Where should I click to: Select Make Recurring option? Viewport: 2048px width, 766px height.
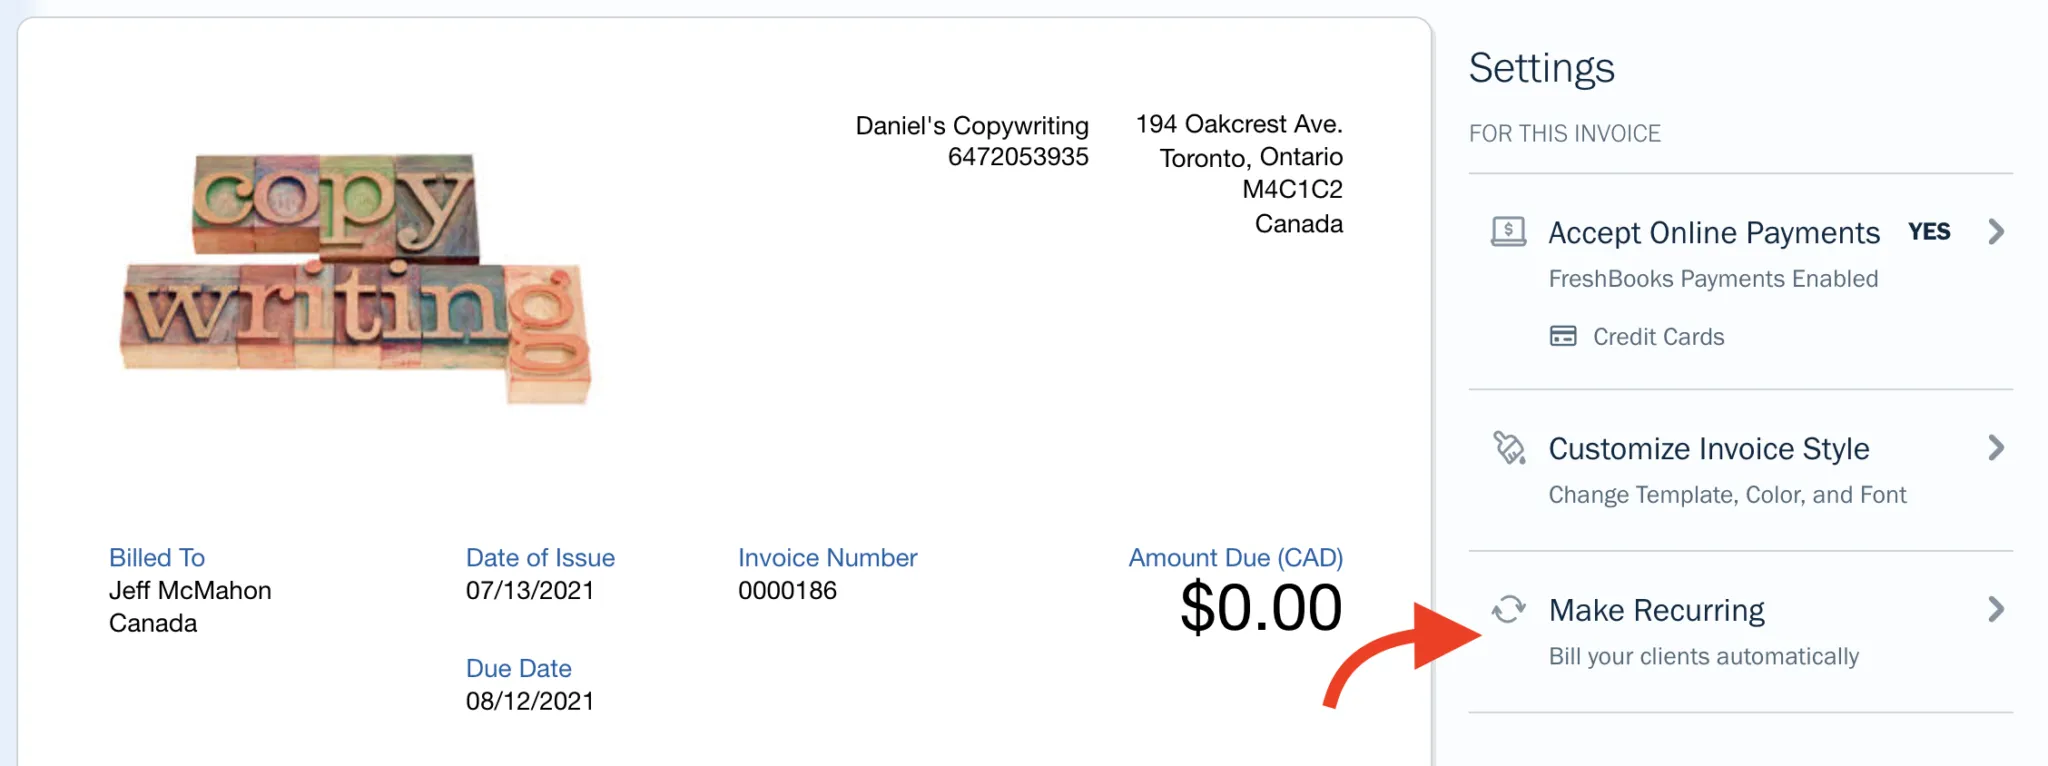pyautogui.click(x=1656, y=610)
